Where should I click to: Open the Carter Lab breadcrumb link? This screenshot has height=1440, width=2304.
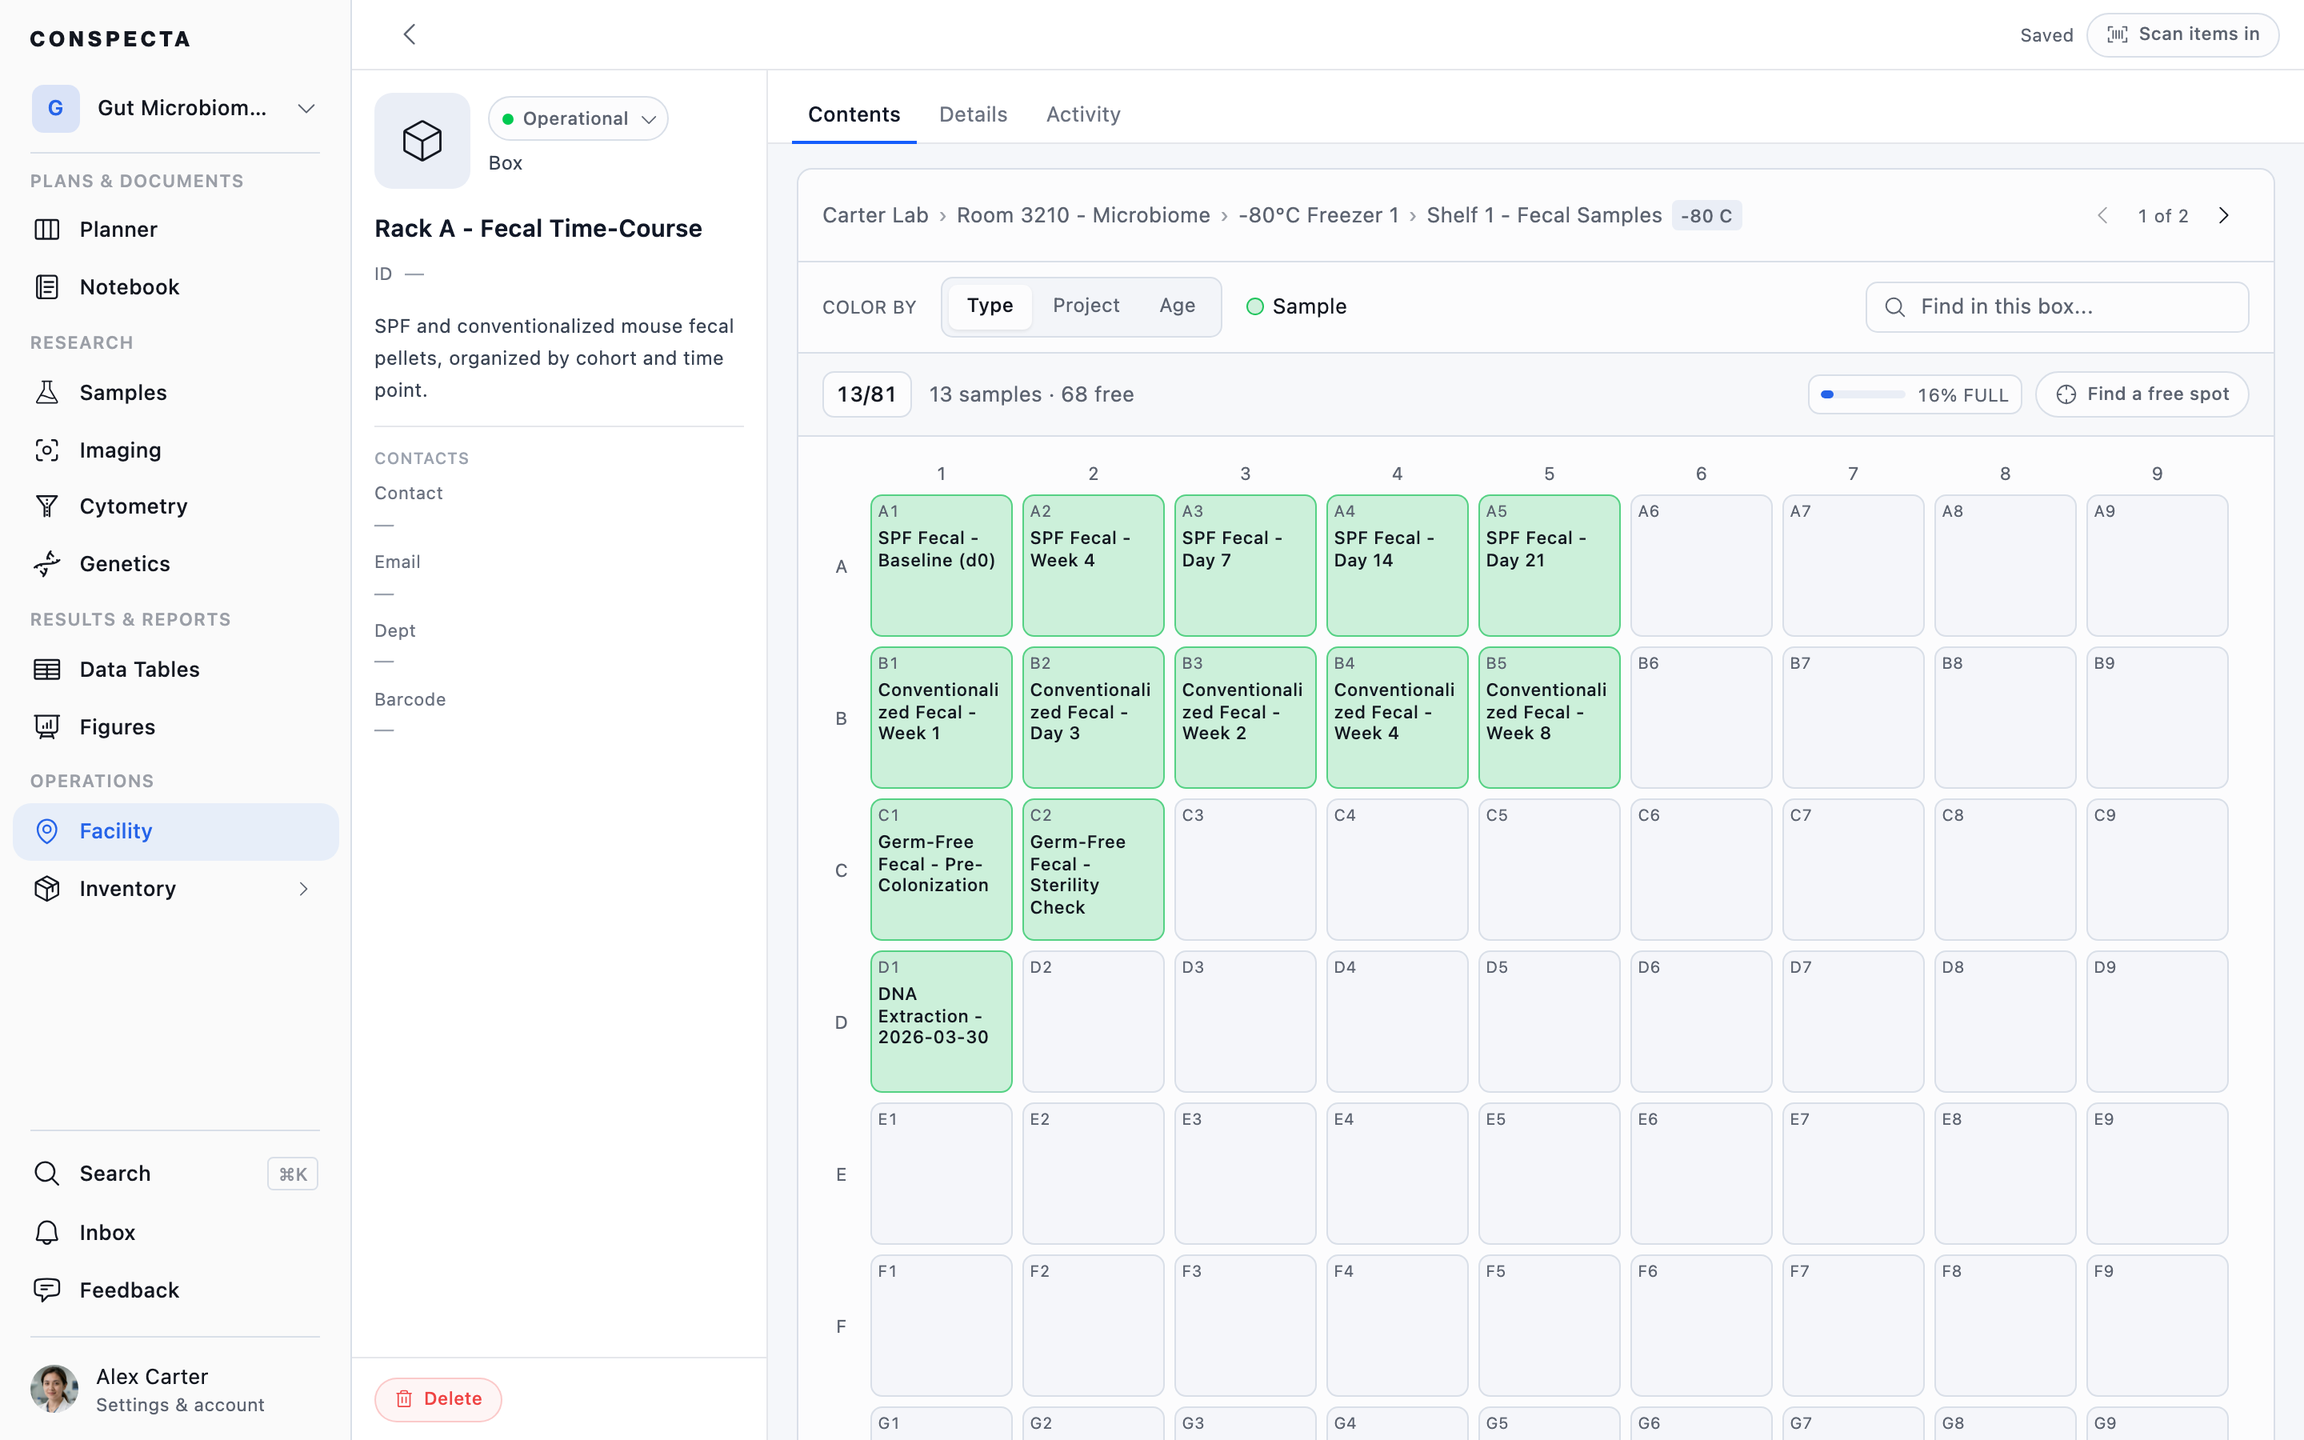pyautogui.click(x=875, y=216)
